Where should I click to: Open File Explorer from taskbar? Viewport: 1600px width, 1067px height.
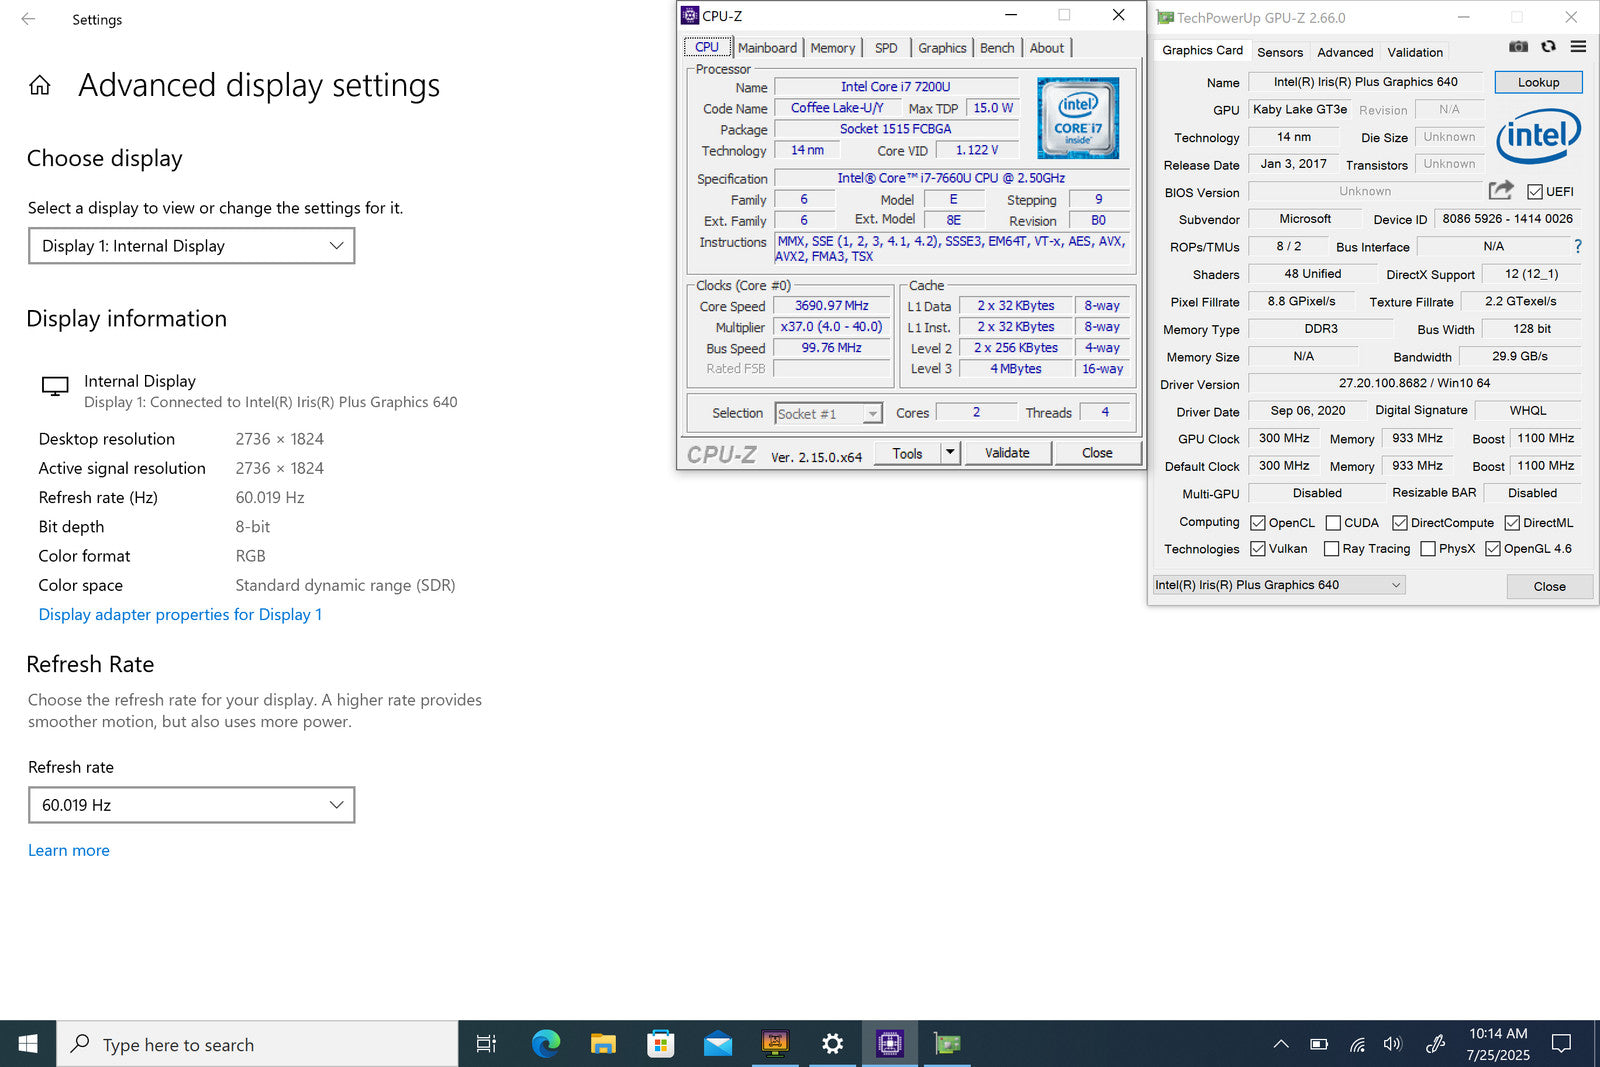pos(603,1044)
